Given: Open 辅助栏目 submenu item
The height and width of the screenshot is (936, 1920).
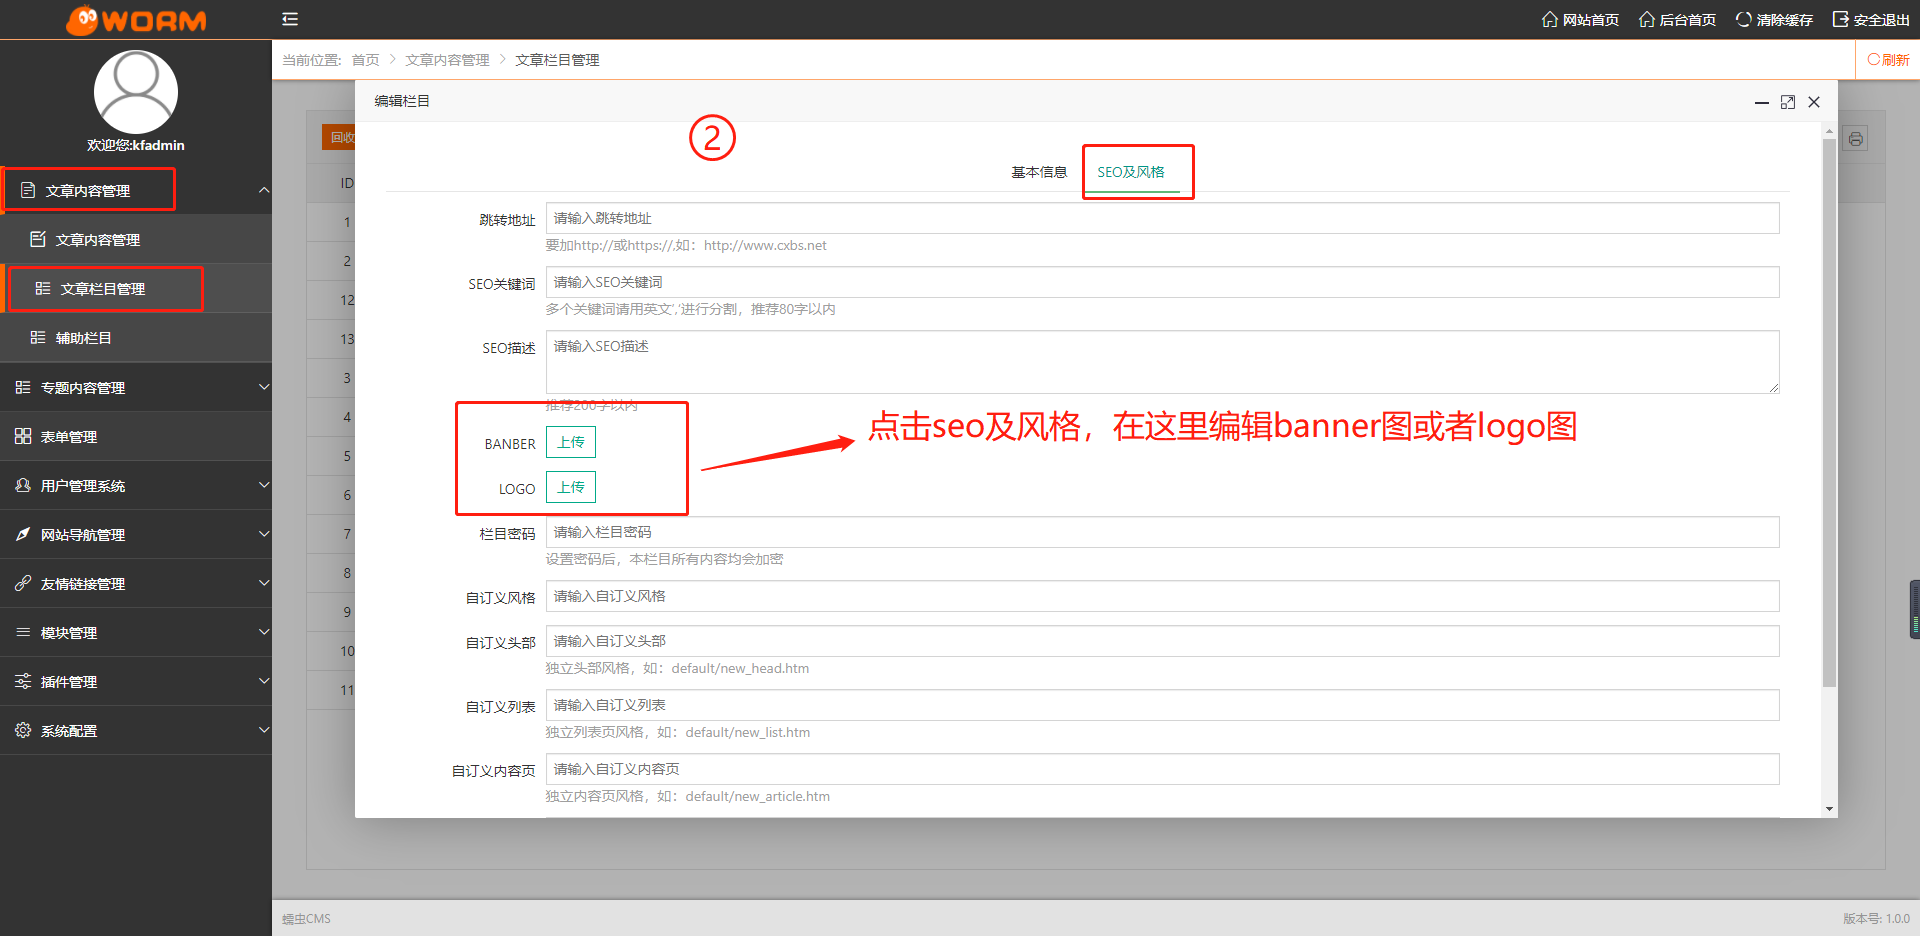Looking at the screenshot, I should point(136,337).
